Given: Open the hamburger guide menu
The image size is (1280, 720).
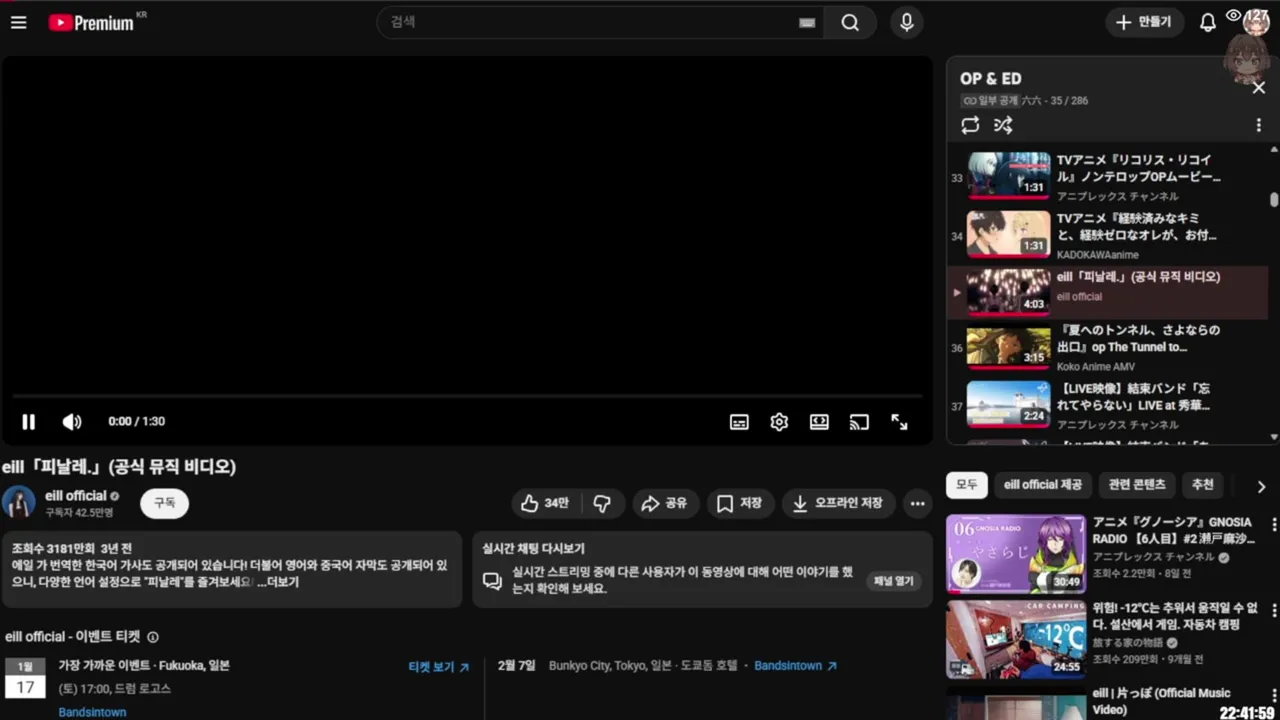Looking at the screenshot, I should point(18,22).
